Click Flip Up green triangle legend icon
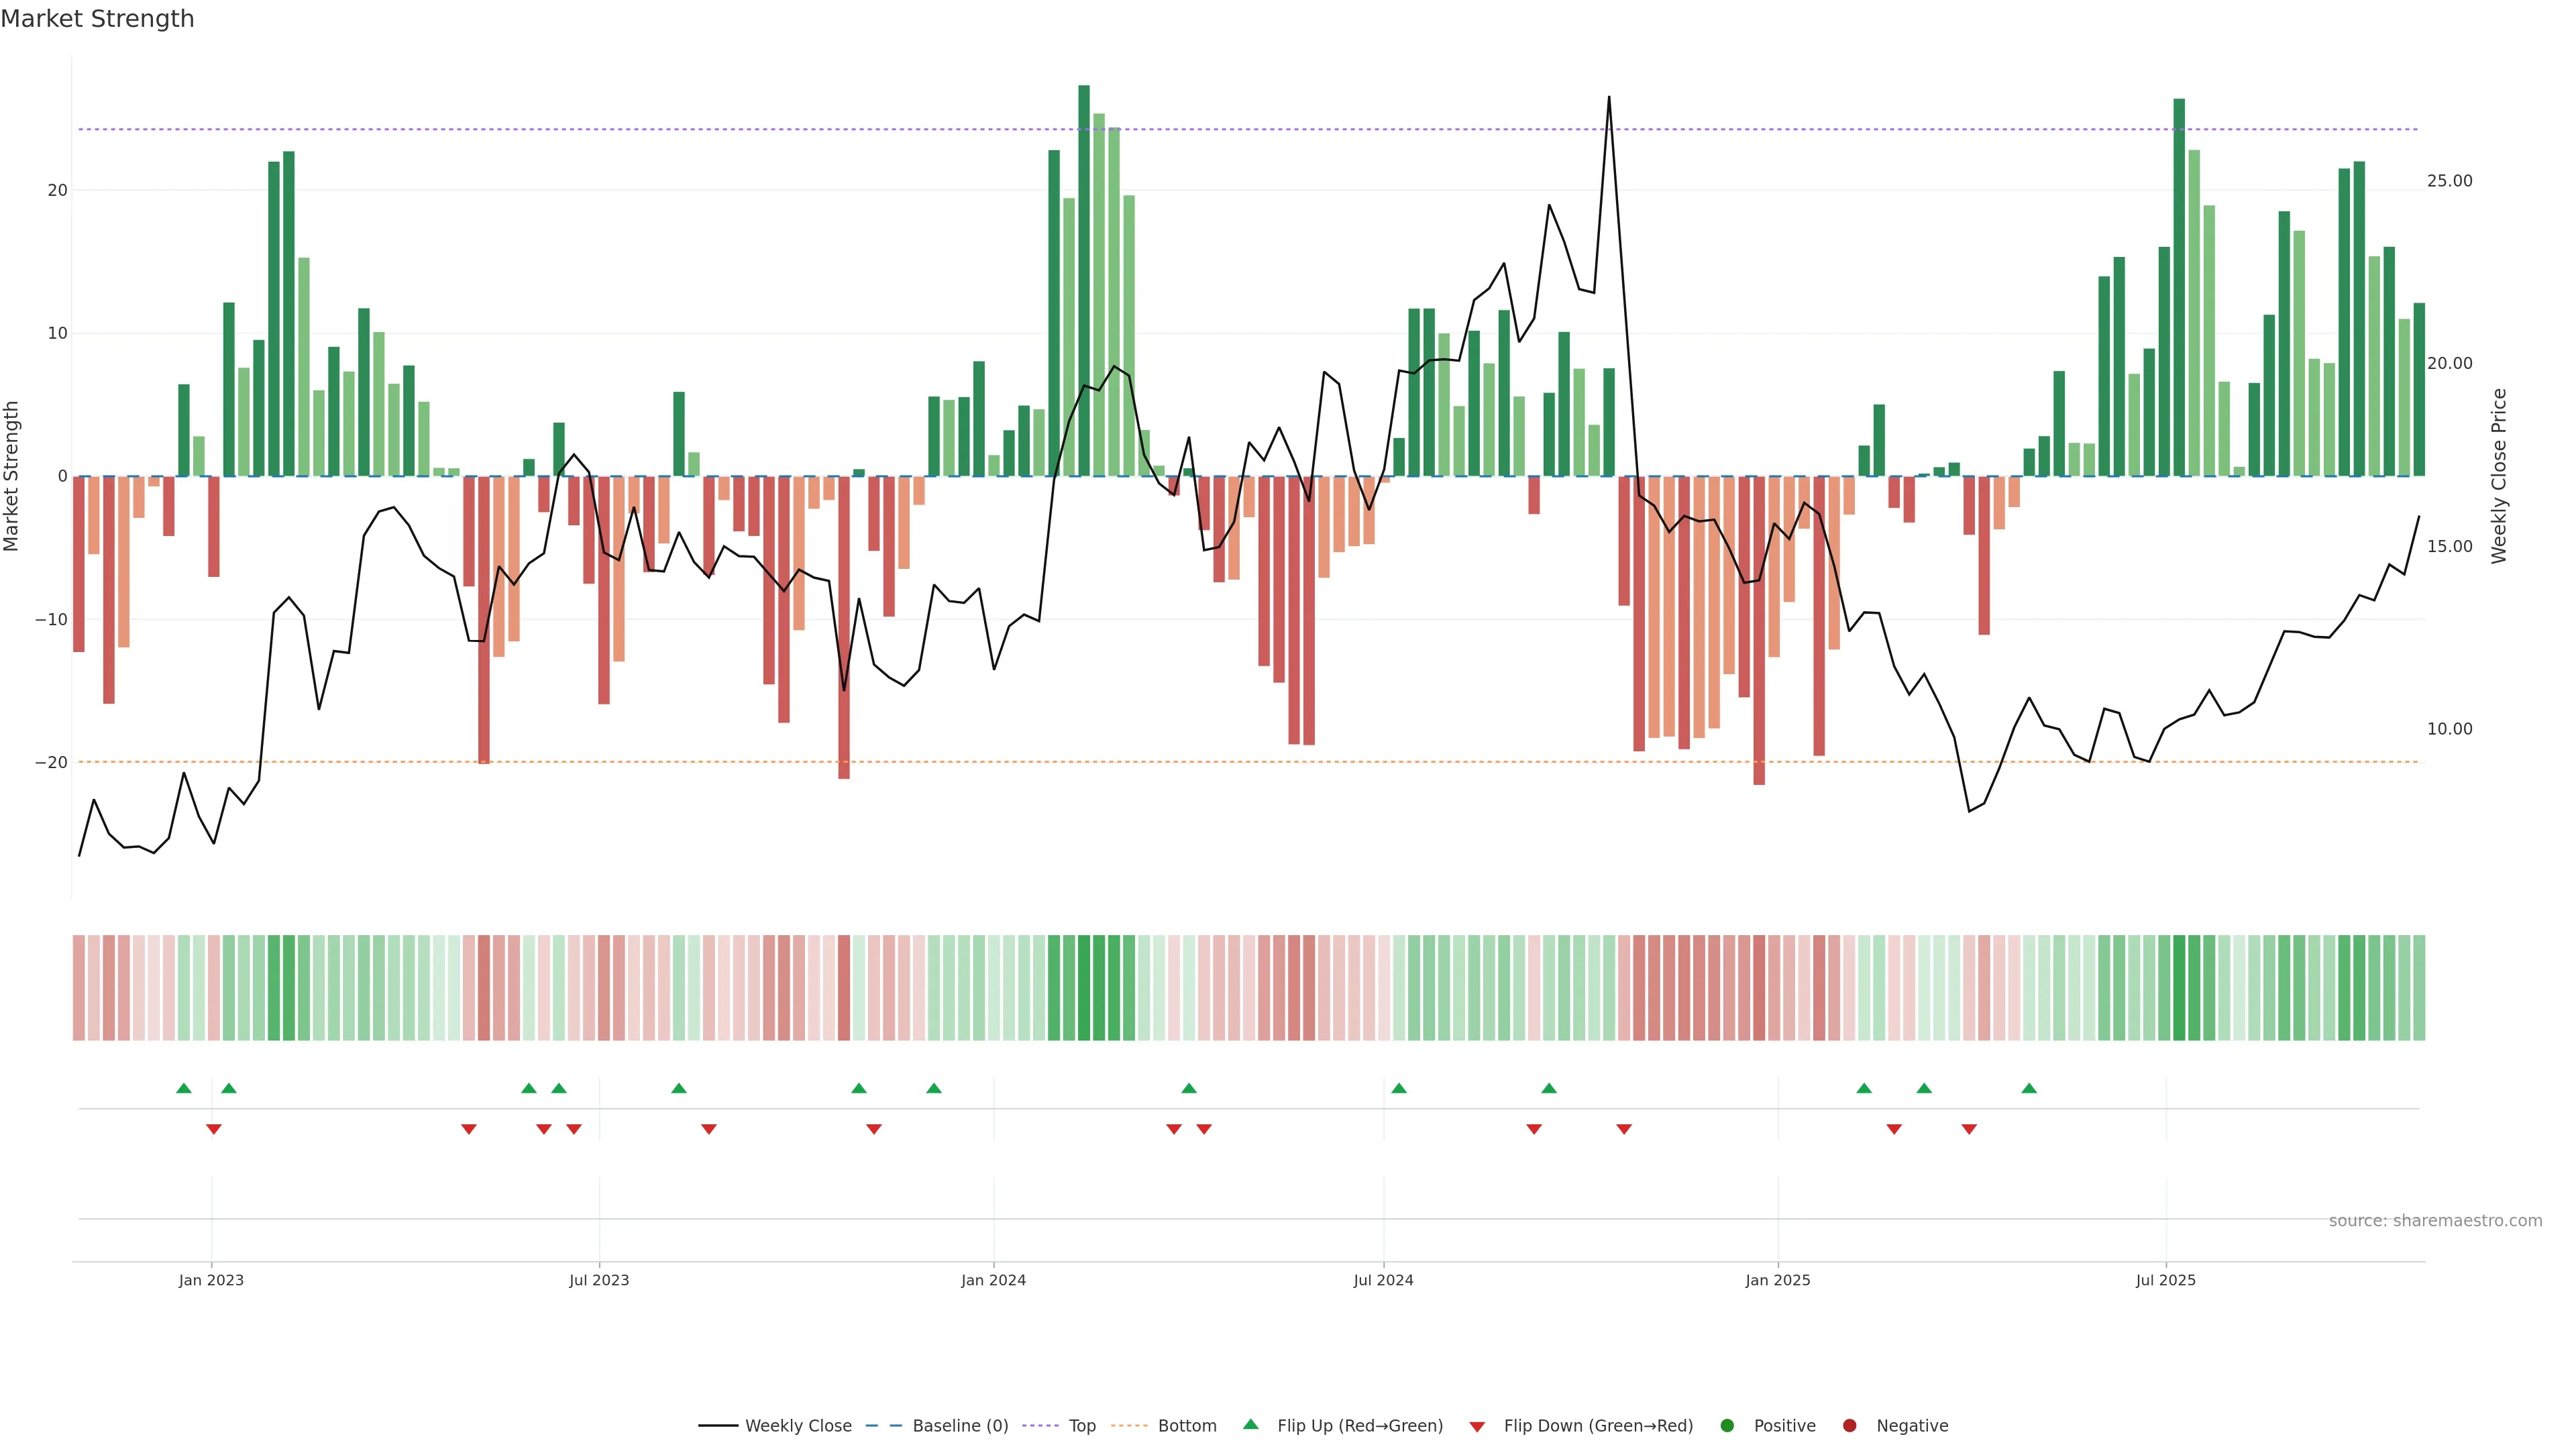Screen dimensions: 2576x1449 (1250, 1425)
